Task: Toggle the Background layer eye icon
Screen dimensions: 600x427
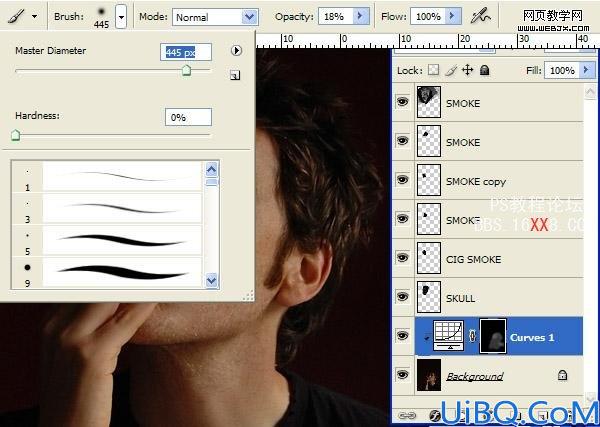Action: point(402,375)
